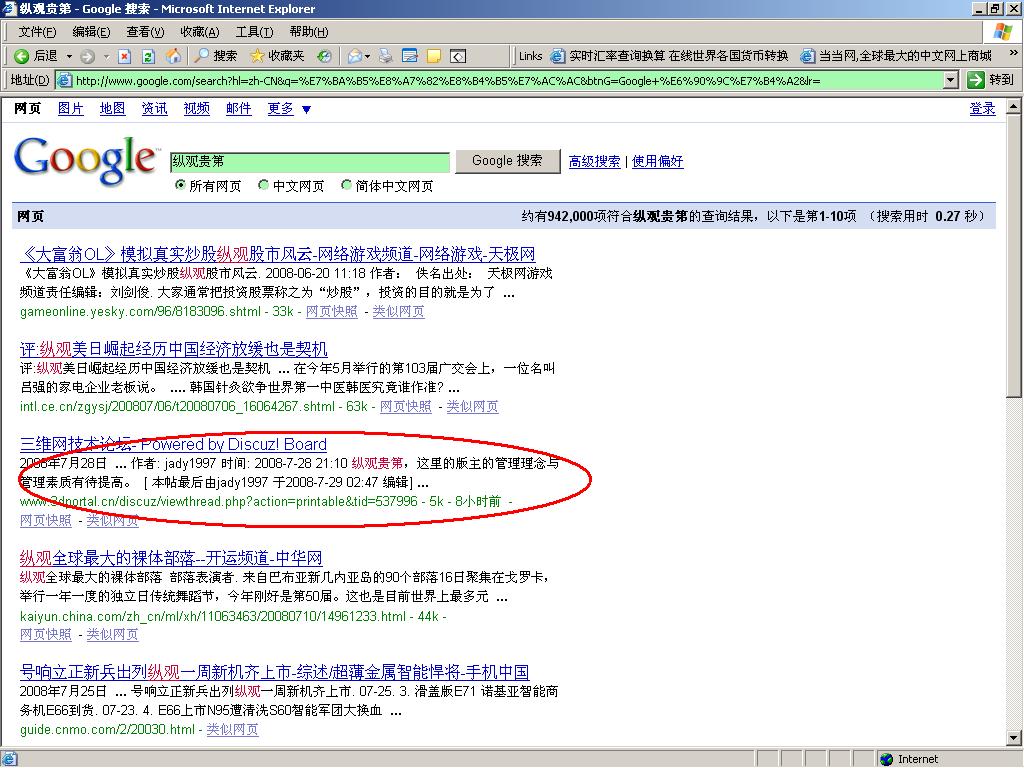1024x768 pixels.
Task: Click the vertical scrollbar up arrow
Action: (x=1014, y=106)
